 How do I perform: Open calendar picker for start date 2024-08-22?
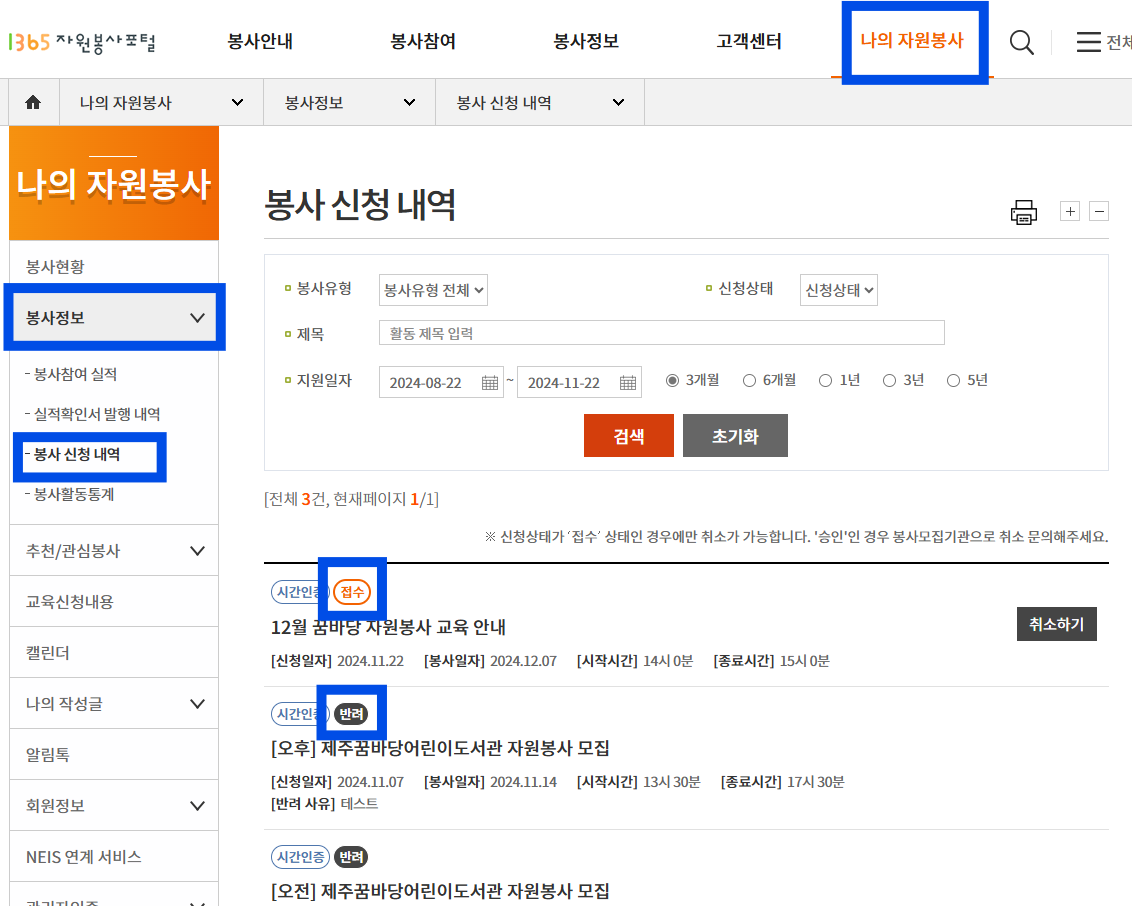tap(489, 383)
